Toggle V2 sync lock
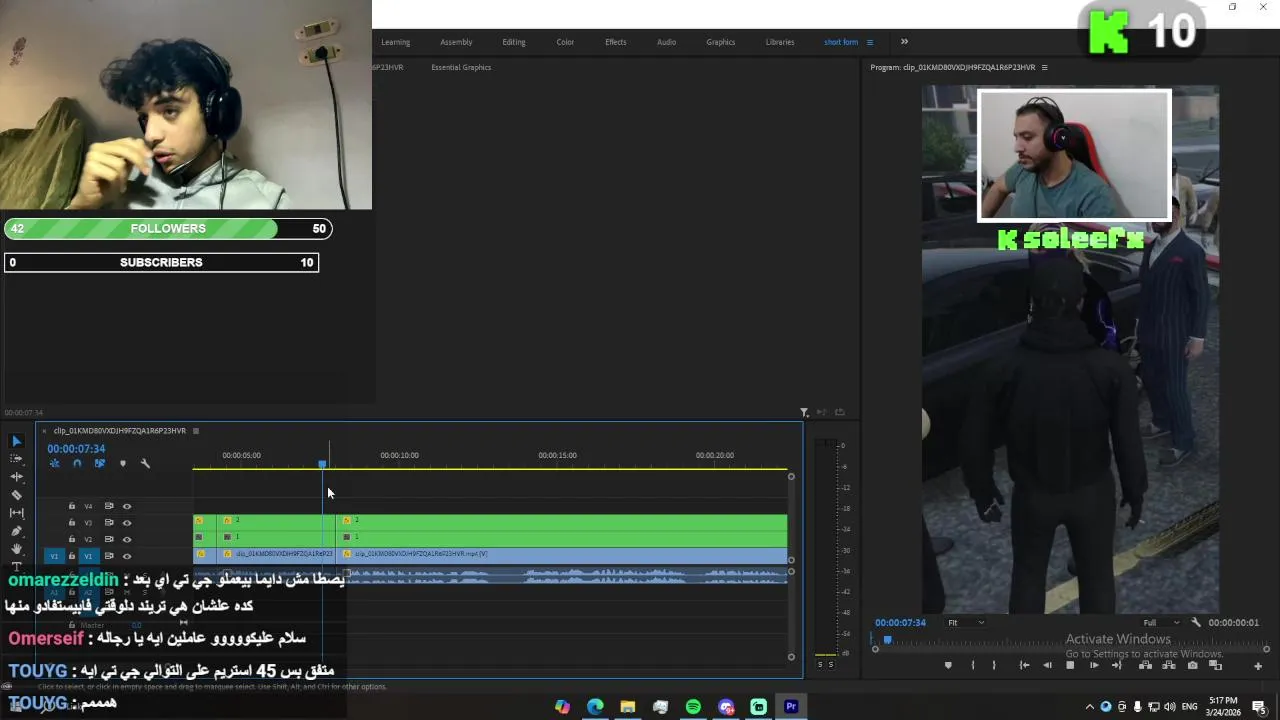1280x720 pixels. pos(109,539)
